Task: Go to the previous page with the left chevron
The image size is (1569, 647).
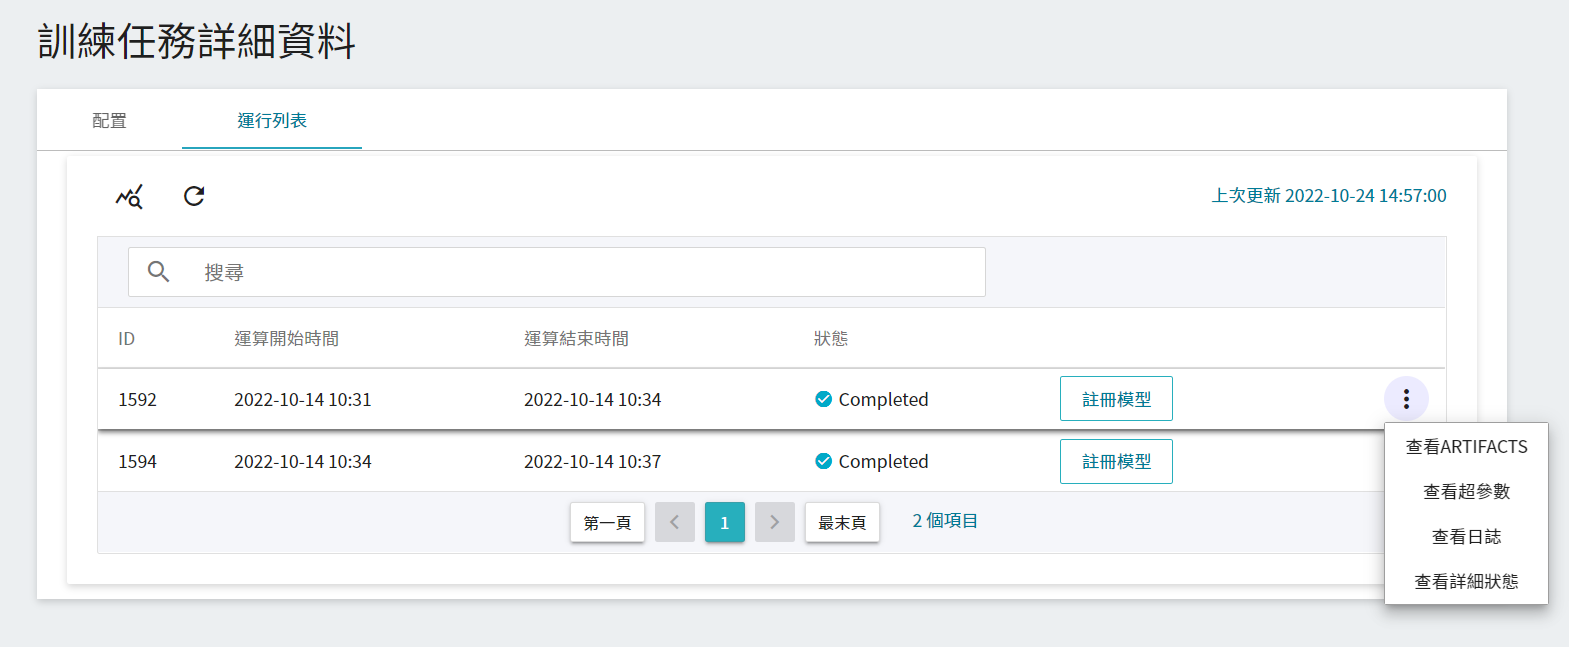Action: click(674, 522)
